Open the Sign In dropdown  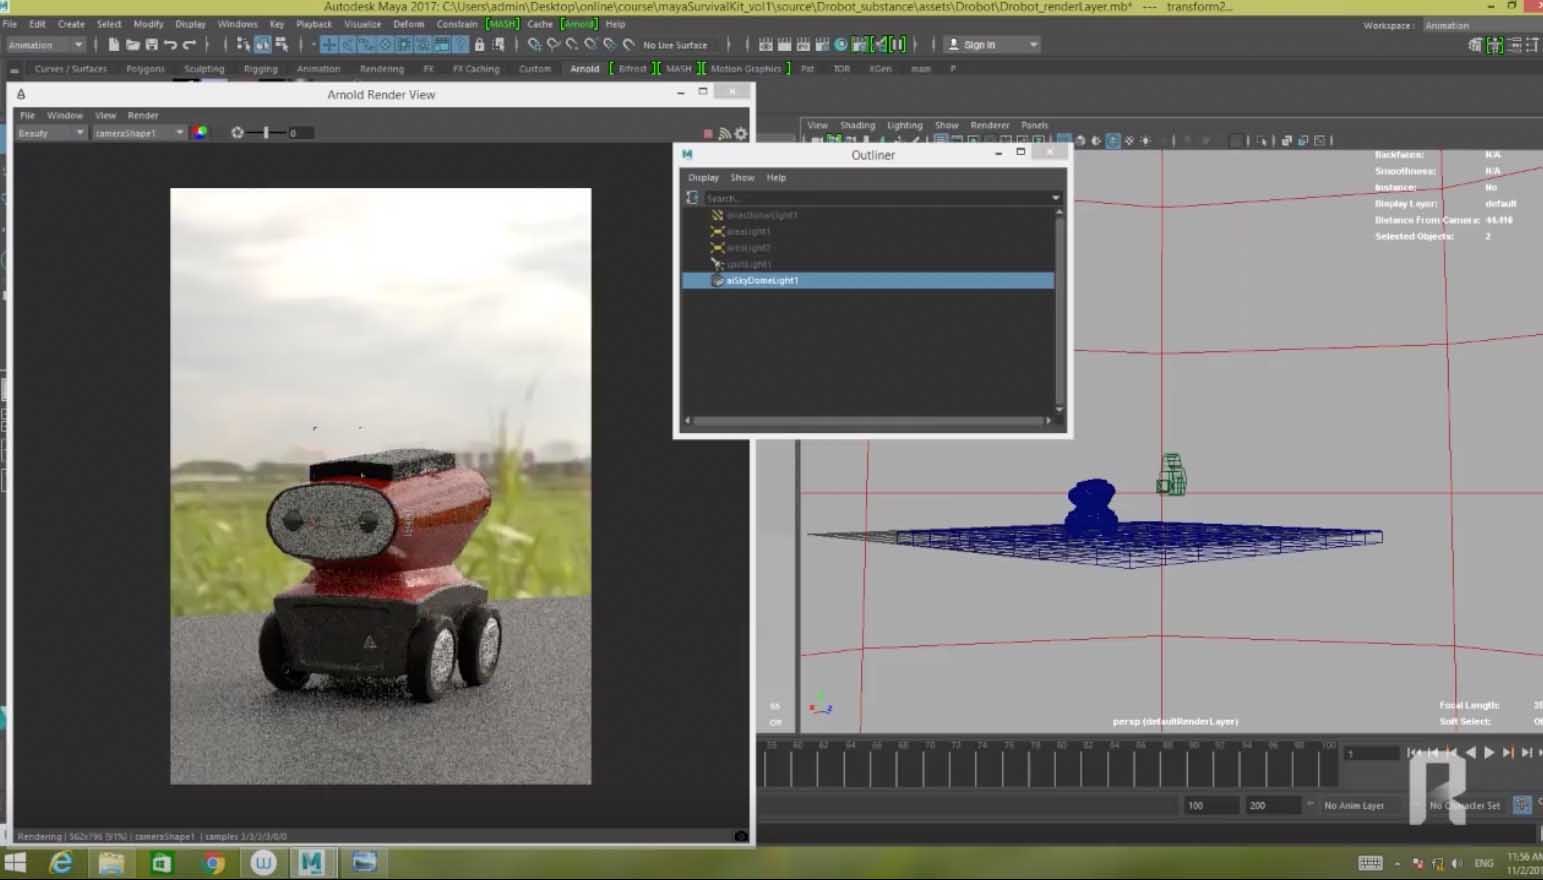pos(992,45)
